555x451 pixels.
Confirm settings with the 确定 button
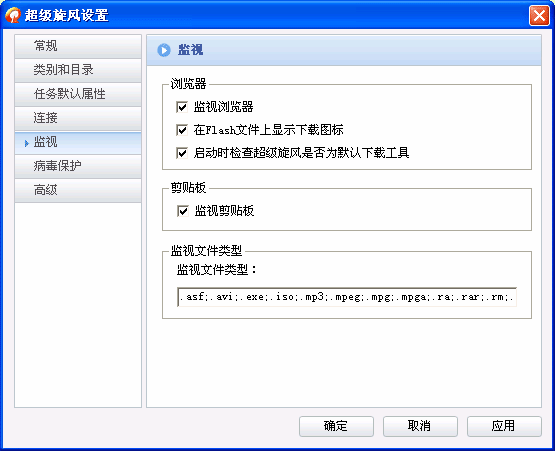[x=336, y=426]
